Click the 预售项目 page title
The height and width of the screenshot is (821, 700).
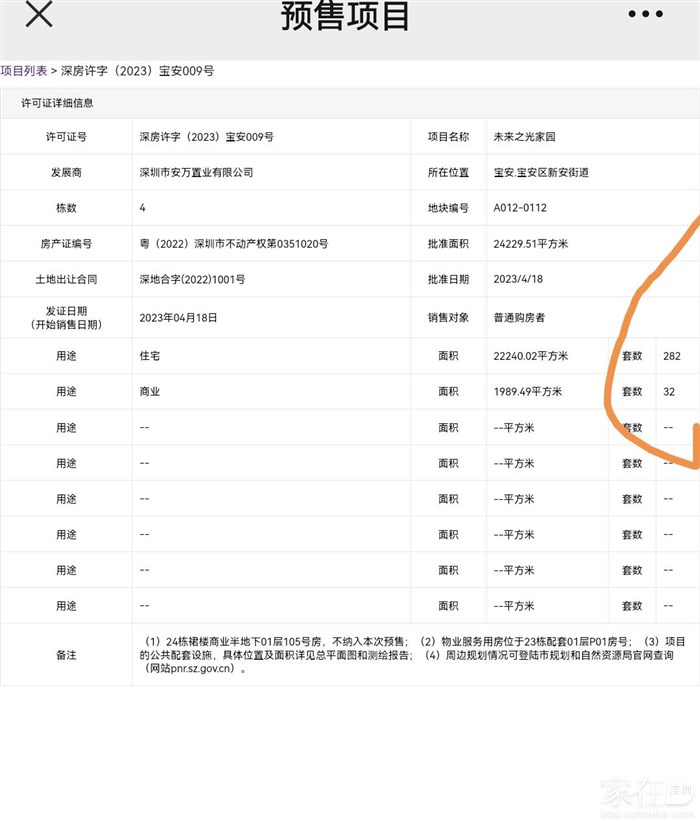345,17
